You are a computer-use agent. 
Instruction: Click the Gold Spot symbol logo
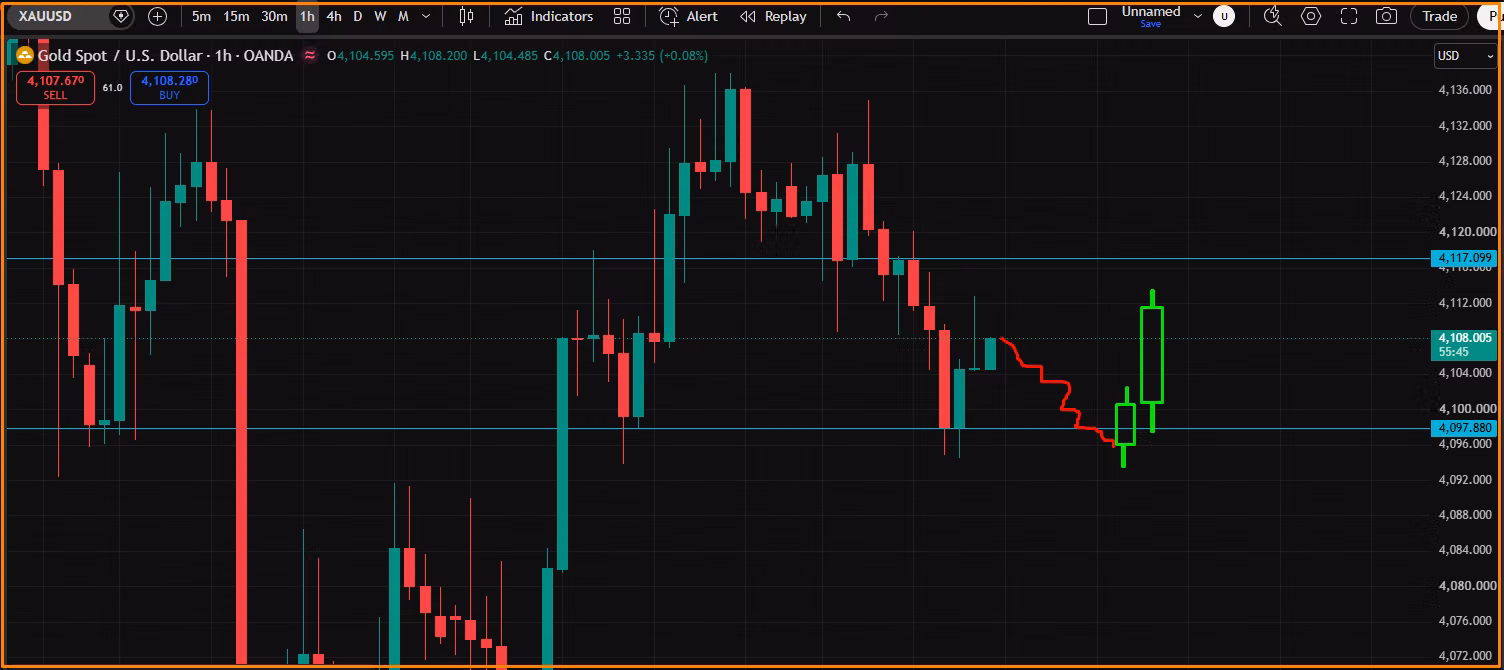click(25, 55)
